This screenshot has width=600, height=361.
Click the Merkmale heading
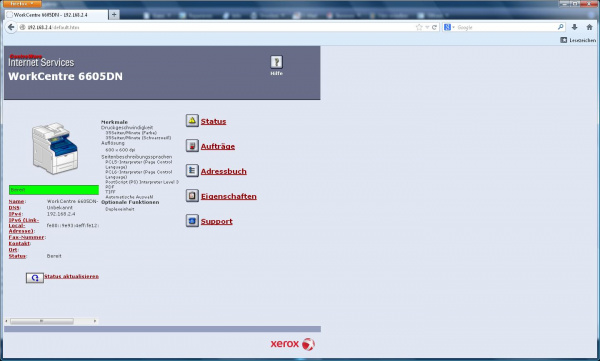point(114,122)
